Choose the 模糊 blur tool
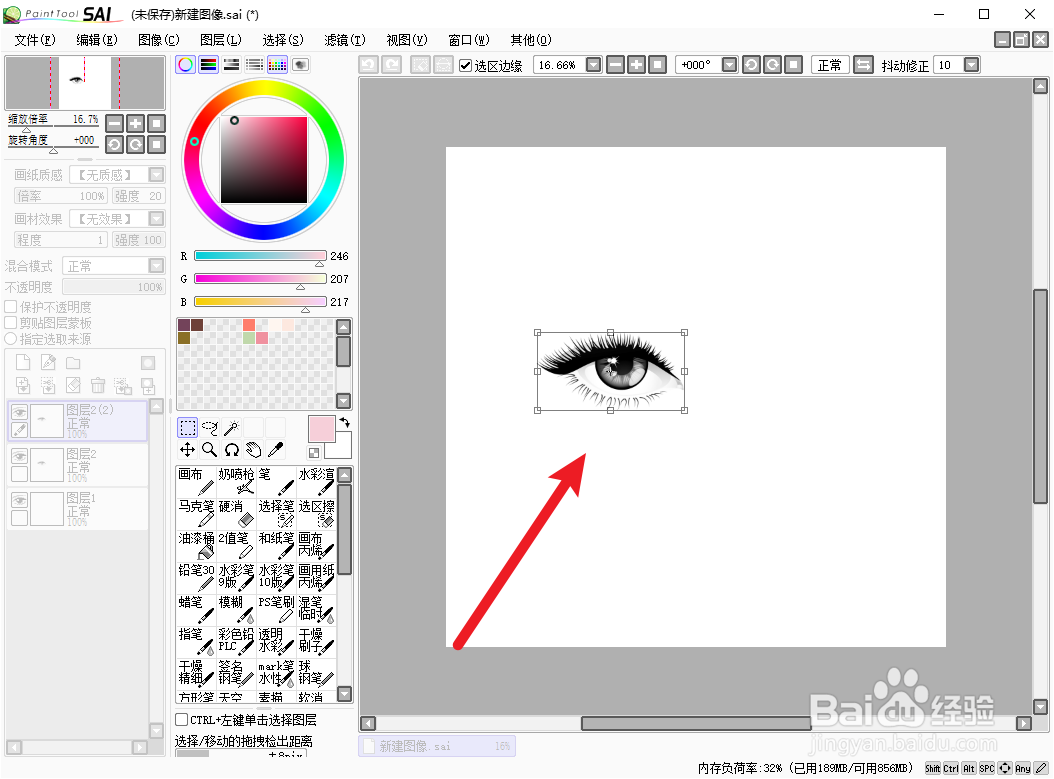 (236, 609)
